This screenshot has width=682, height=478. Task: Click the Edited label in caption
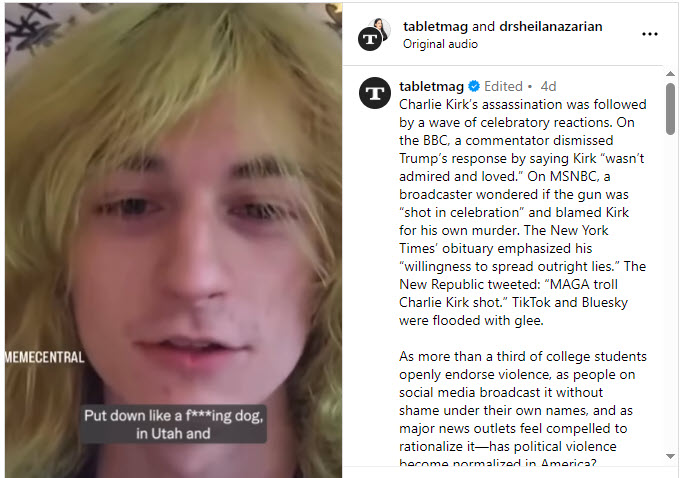(x=503, y=87)
